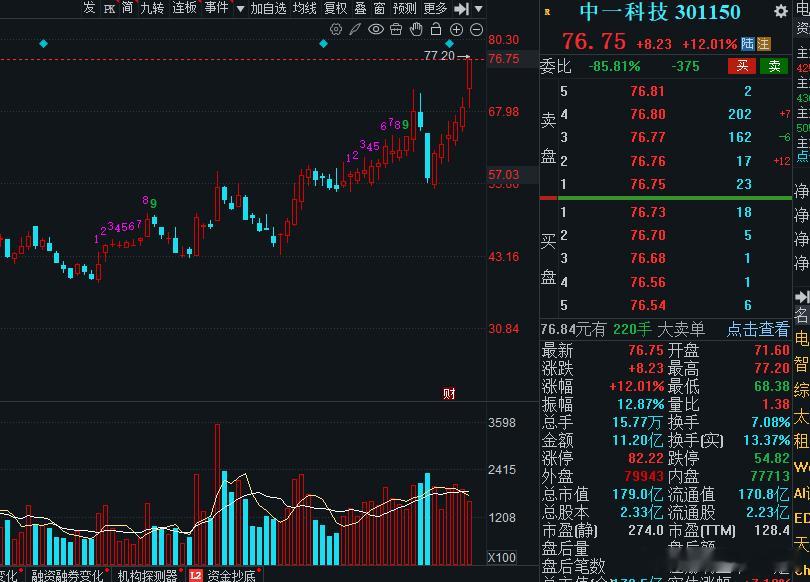Open stock panel settings gear next to 301150

(x=781, y=11)
